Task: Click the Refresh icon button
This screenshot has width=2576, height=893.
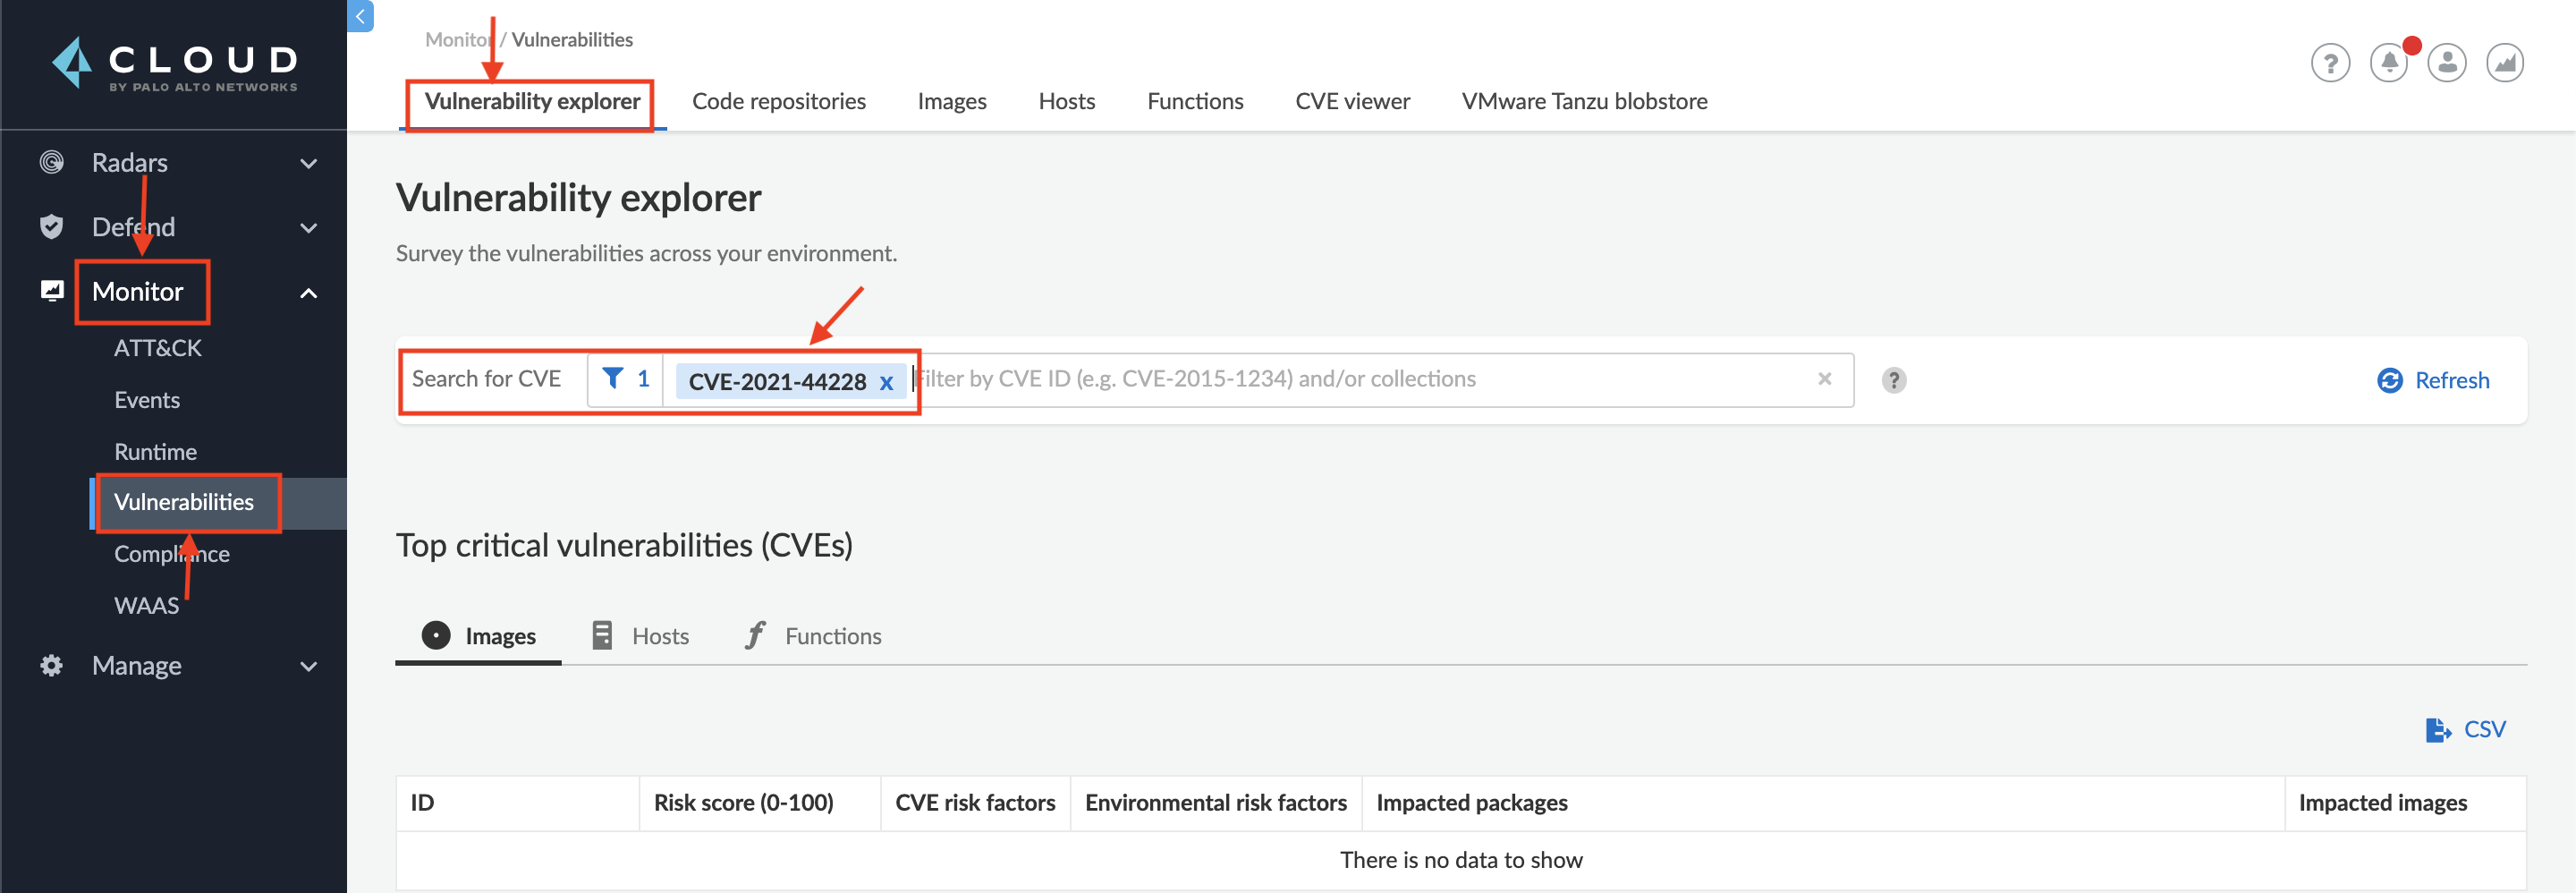Action: point(2389,380)
